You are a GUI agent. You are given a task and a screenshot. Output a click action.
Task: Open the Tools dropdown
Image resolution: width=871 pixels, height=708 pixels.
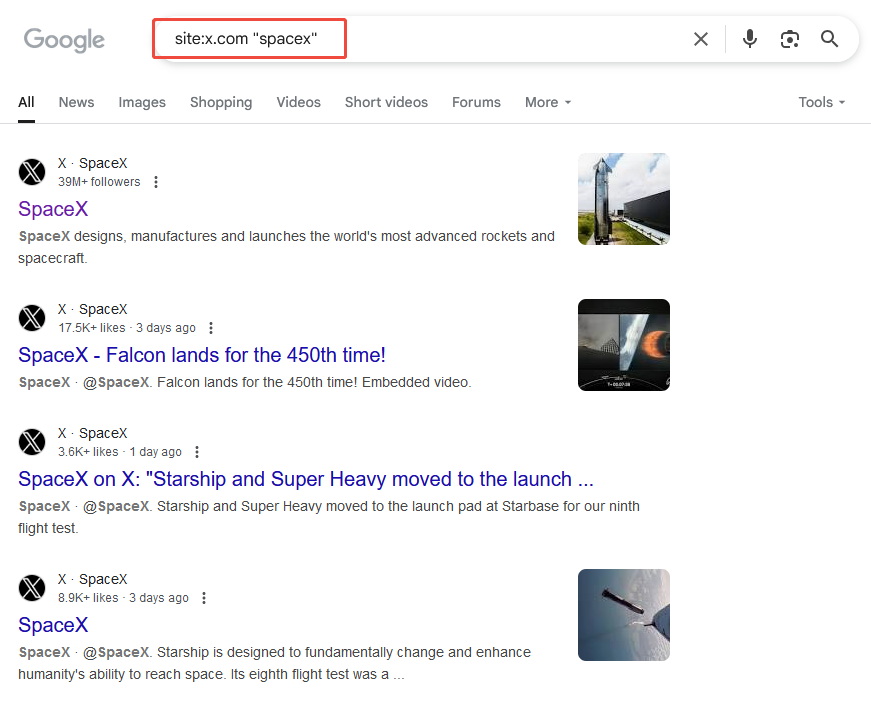tap(822, 102)
